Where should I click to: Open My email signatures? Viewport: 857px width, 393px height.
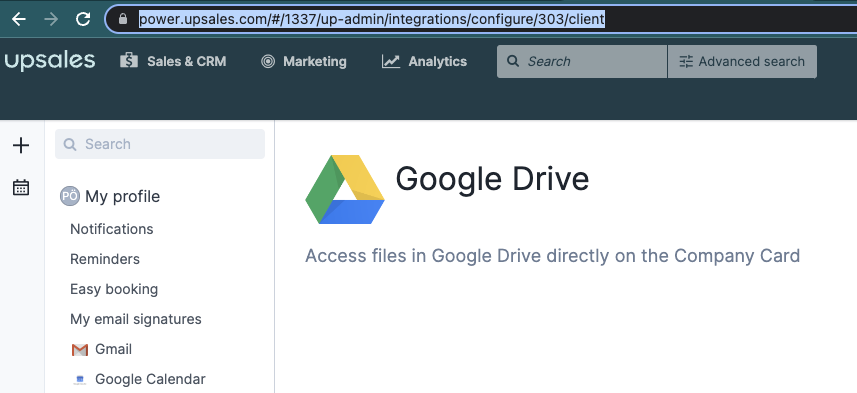pos(136,319)
